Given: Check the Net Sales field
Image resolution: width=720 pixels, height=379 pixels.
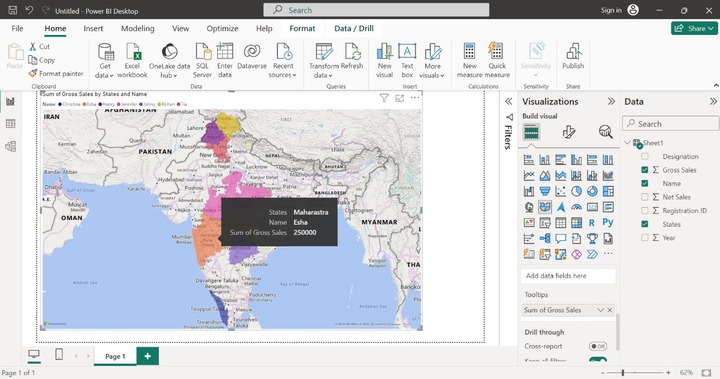Looking at the screenshot, I should (645, 197).
